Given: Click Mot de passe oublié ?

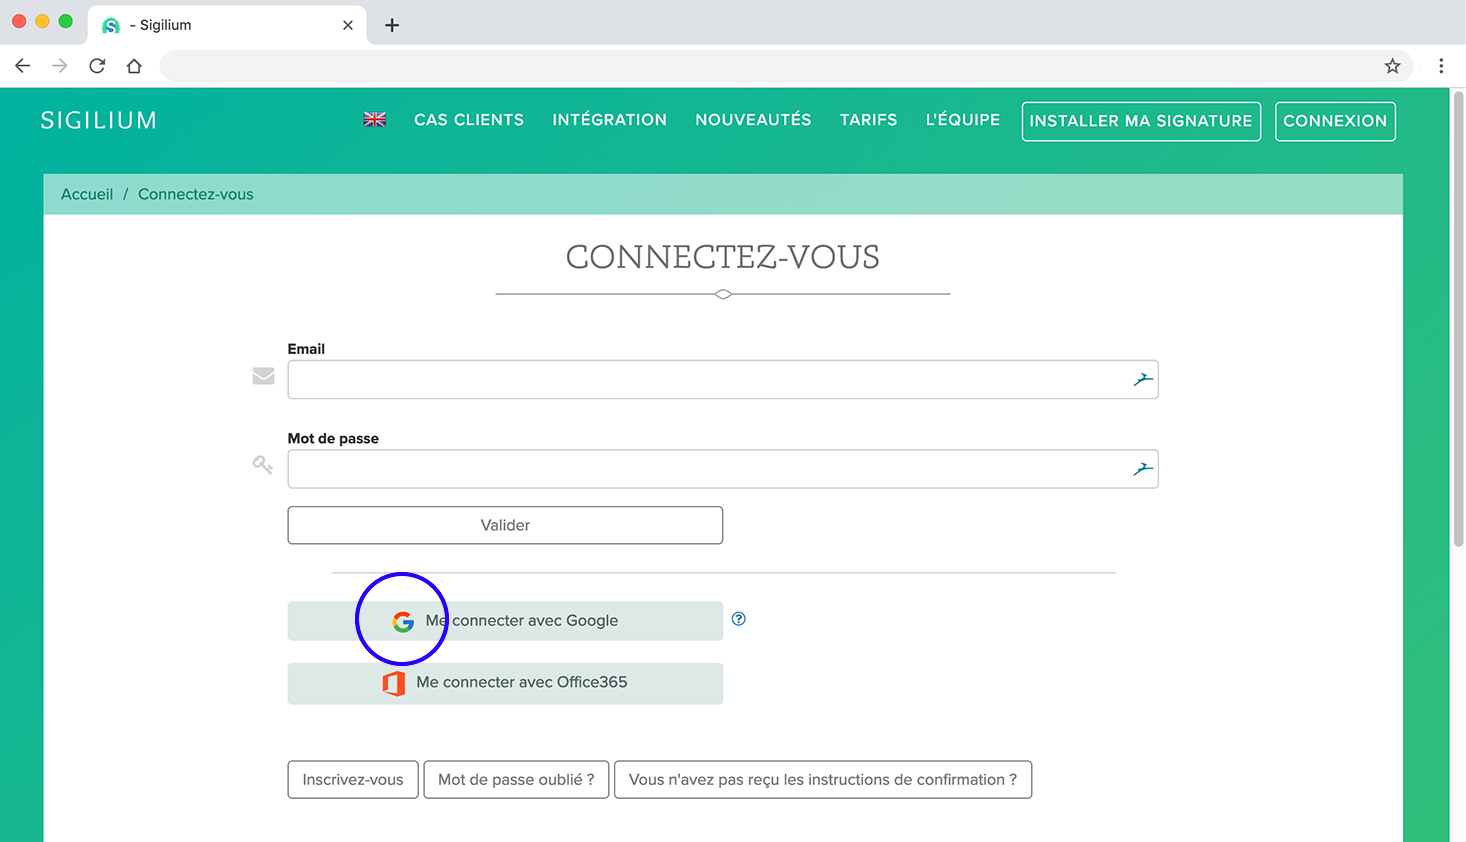Looking at the screenshot, I should (x=516, y=780).
